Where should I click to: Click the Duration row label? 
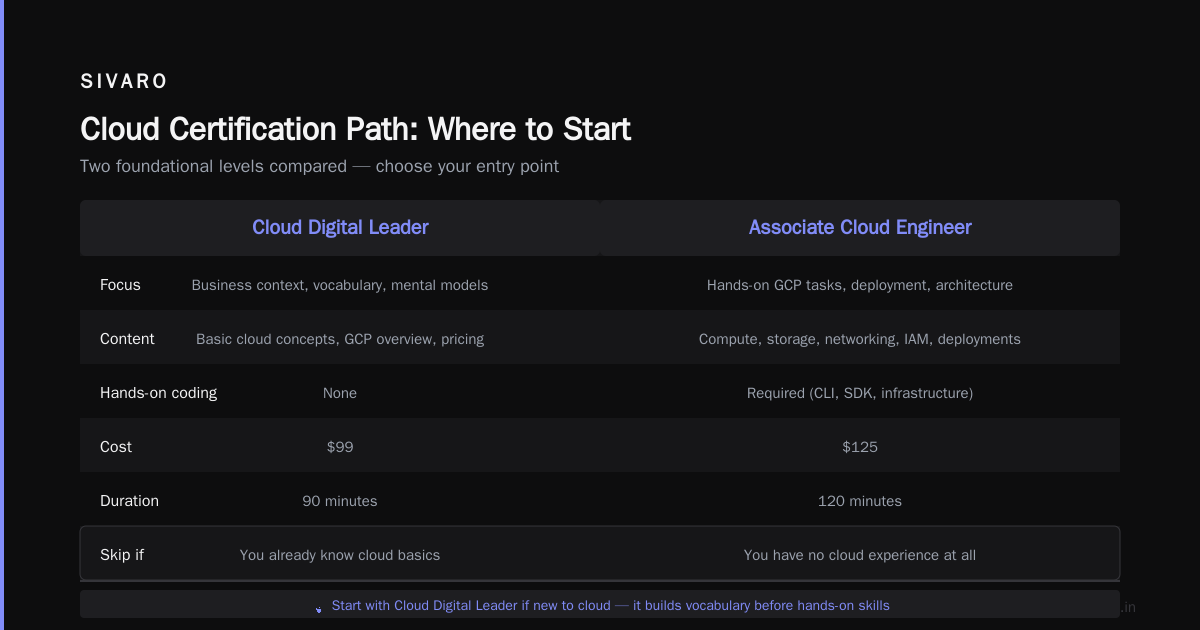click(129, 501)
